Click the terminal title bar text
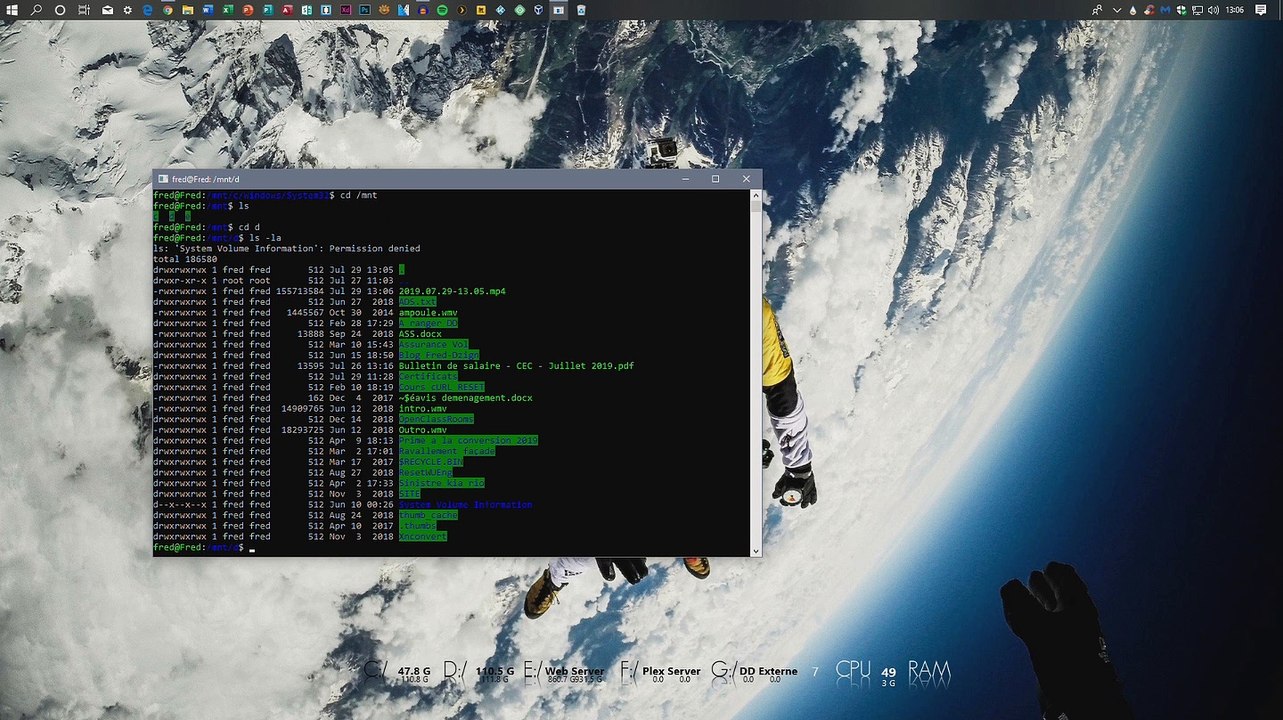 tap(204, 179)
